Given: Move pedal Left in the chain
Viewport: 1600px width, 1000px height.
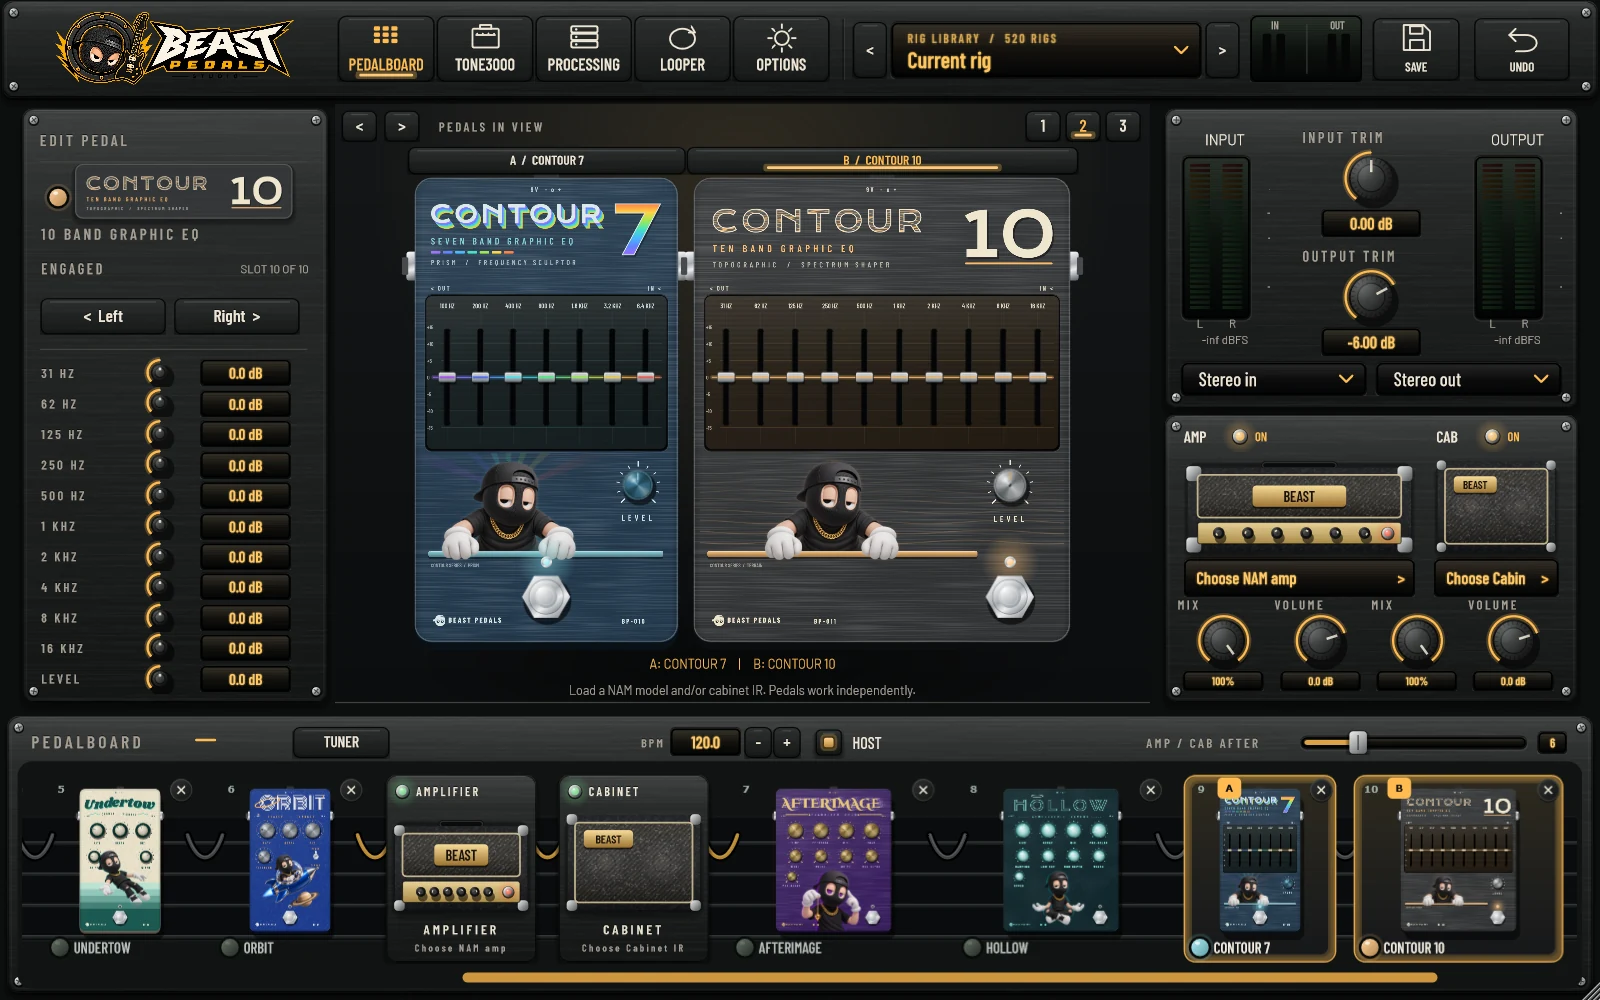Looking at the screenshot, I should pos(103,317).
